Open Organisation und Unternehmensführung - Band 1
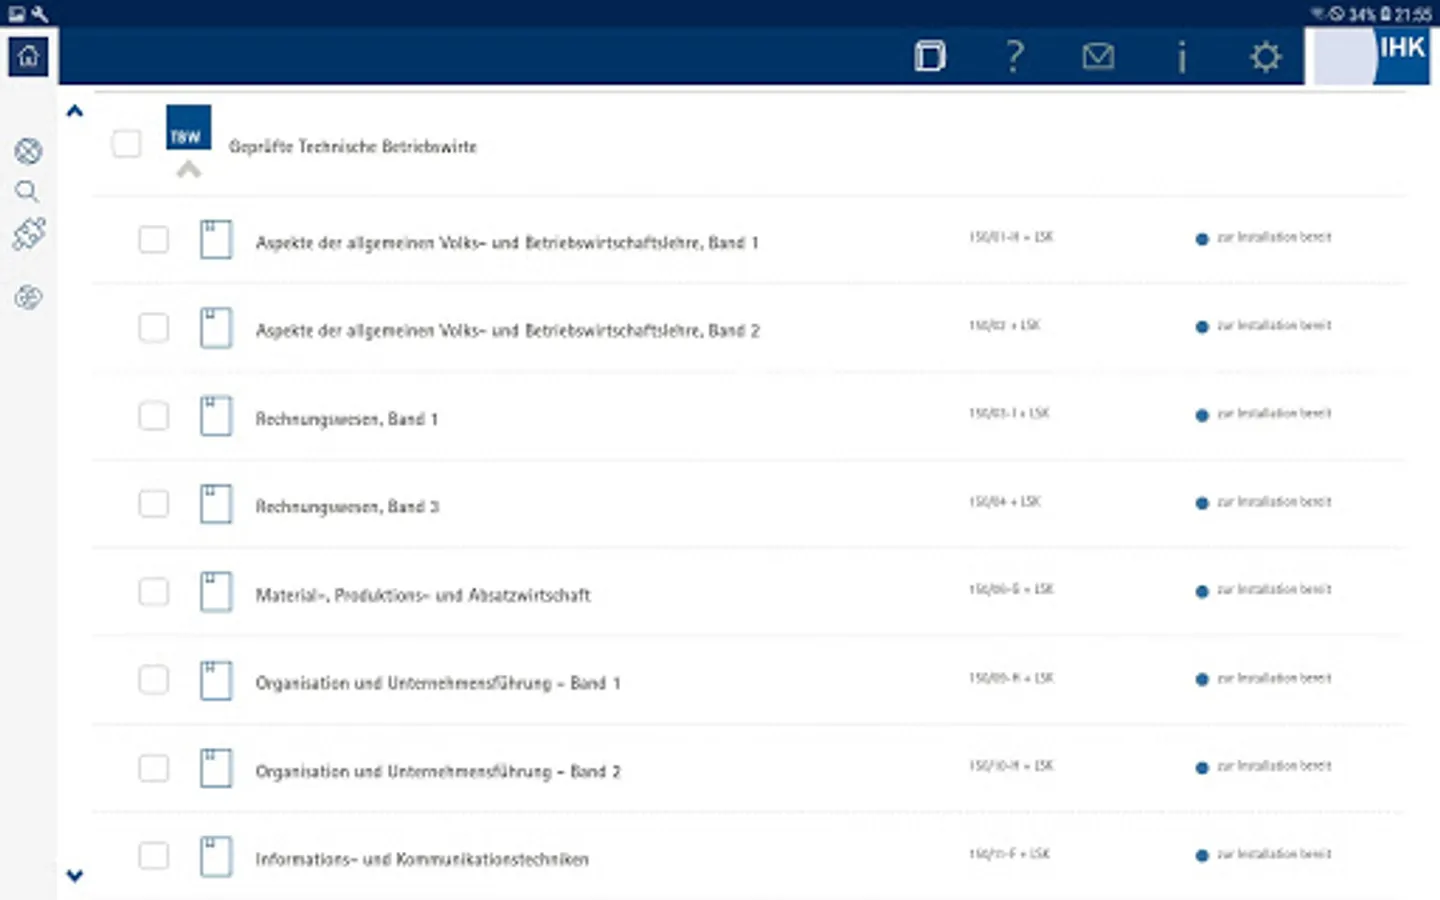The width and height of the screenshot is (1440, 900). point(437,683)
